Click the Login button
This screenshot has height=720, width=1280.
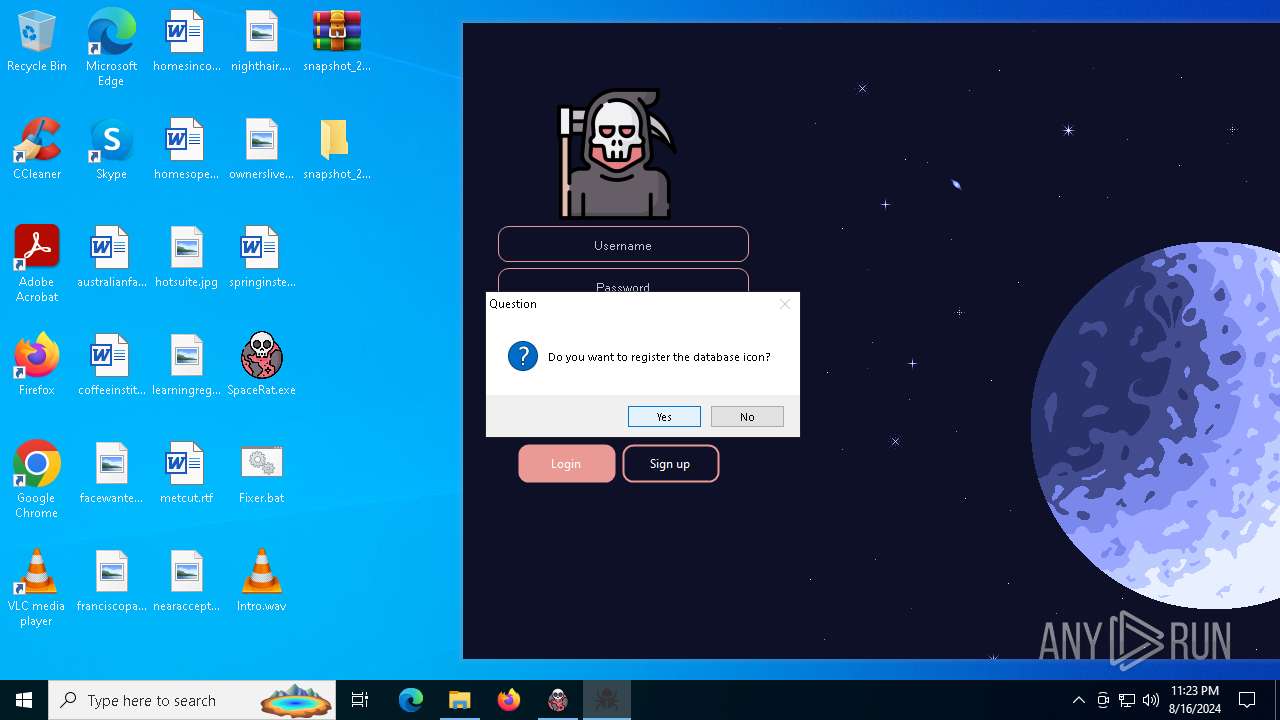(x=566, y=464)
